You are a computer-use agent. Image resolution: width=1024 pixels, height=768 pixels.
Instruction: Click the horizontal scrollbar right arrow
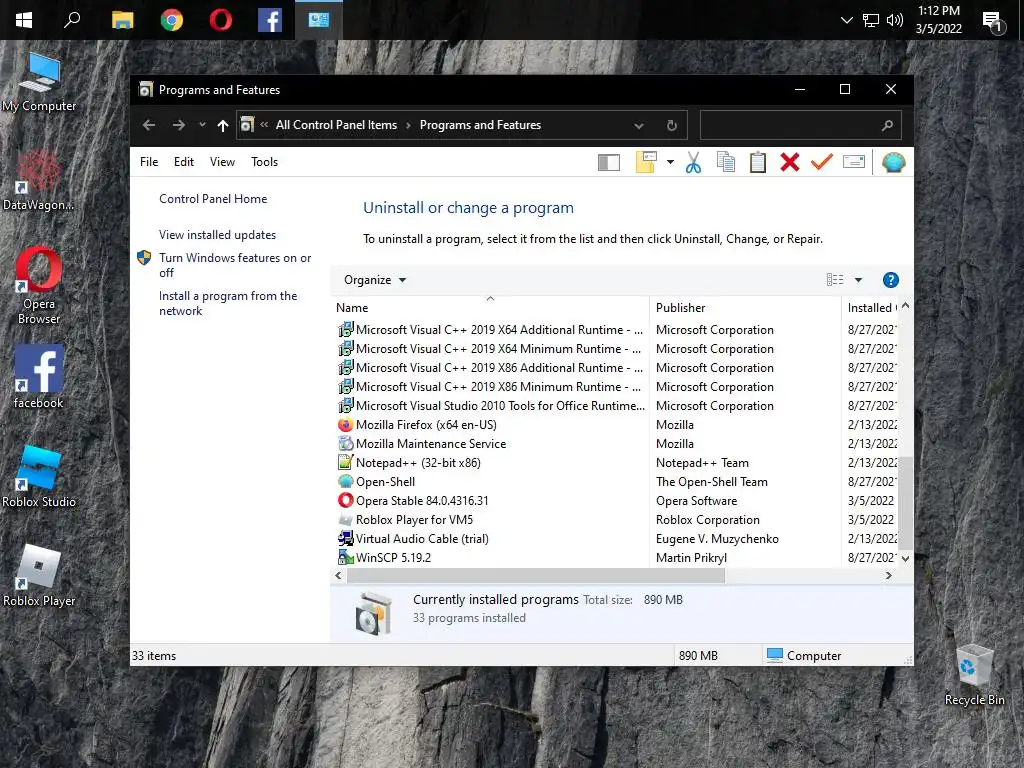[x=888, y=575]
